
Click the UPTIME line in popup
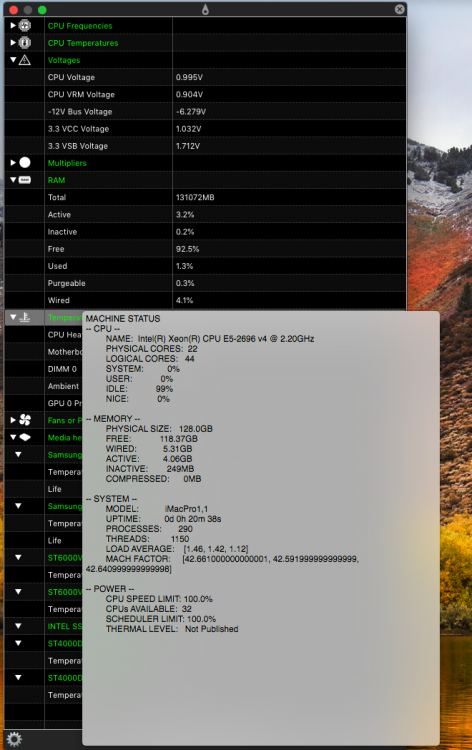click(x=164, y=519)
